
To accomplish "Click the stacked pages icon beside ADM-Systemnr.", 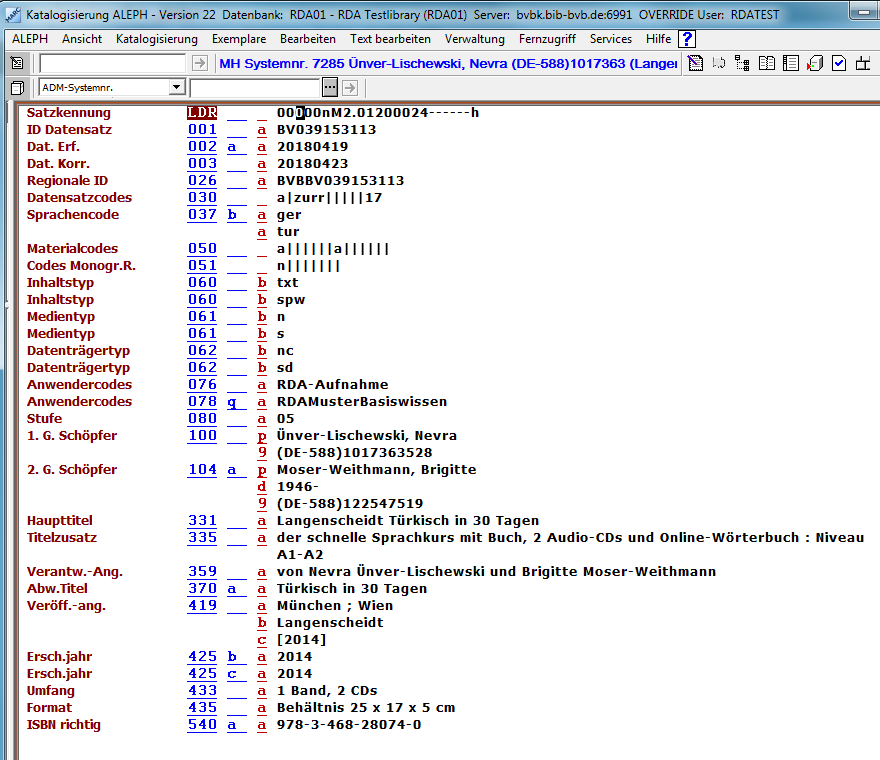I will pyautogui.click(x=17, y=88).
